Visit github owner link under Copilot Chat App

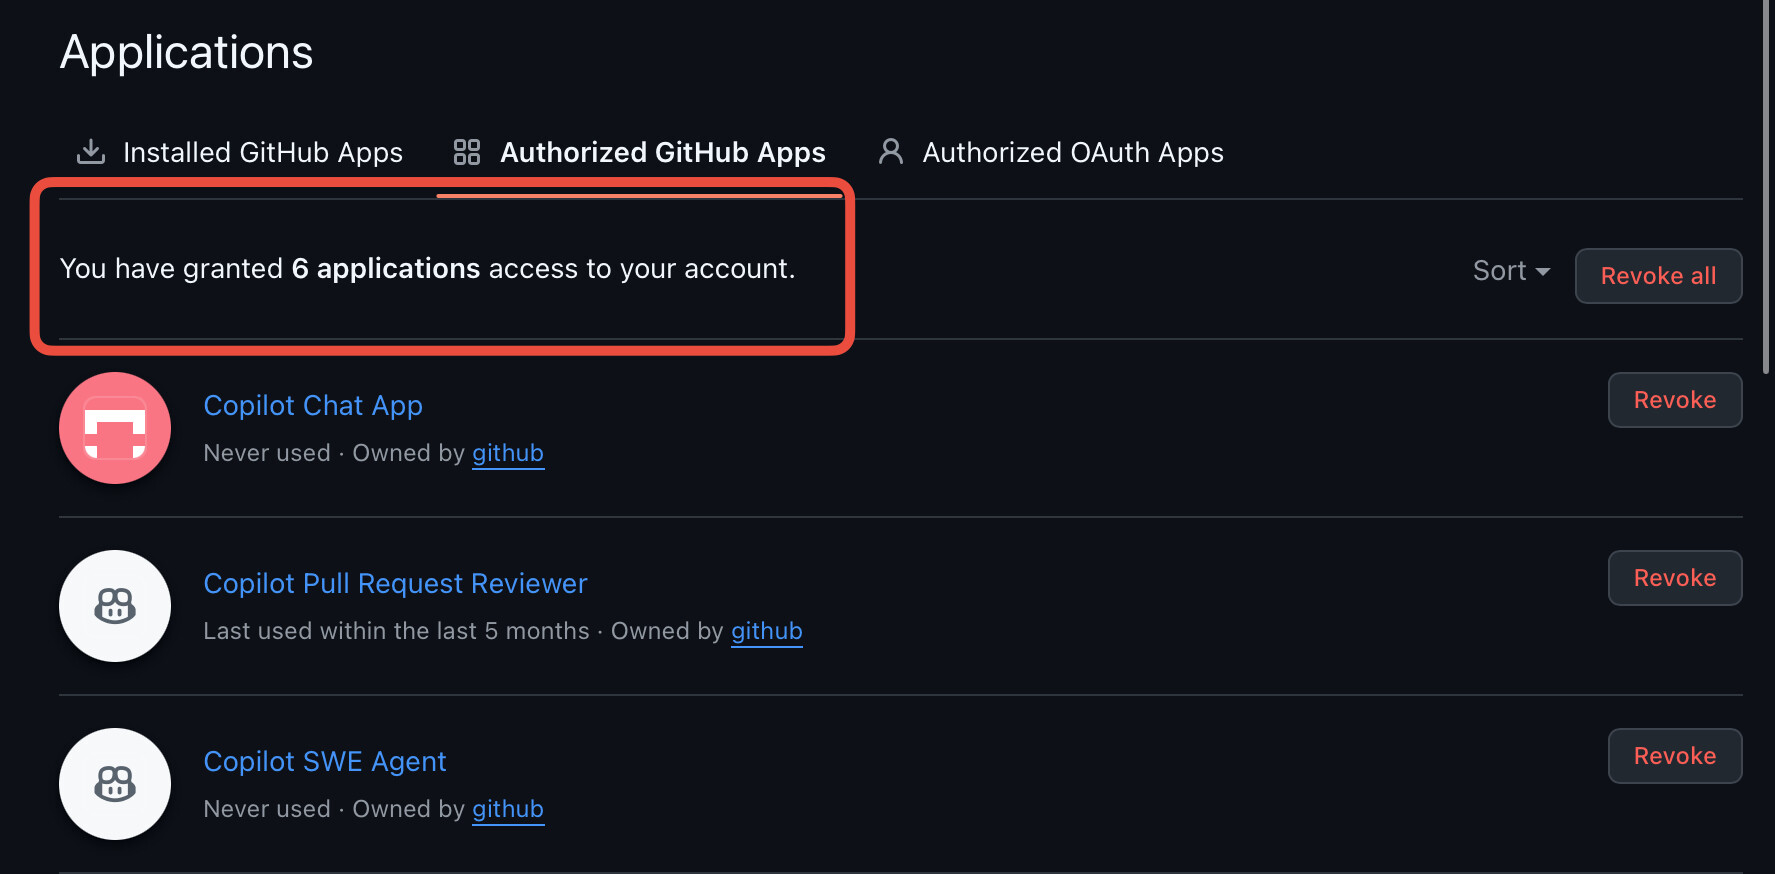pyautogui.click(x=508, y=453)
